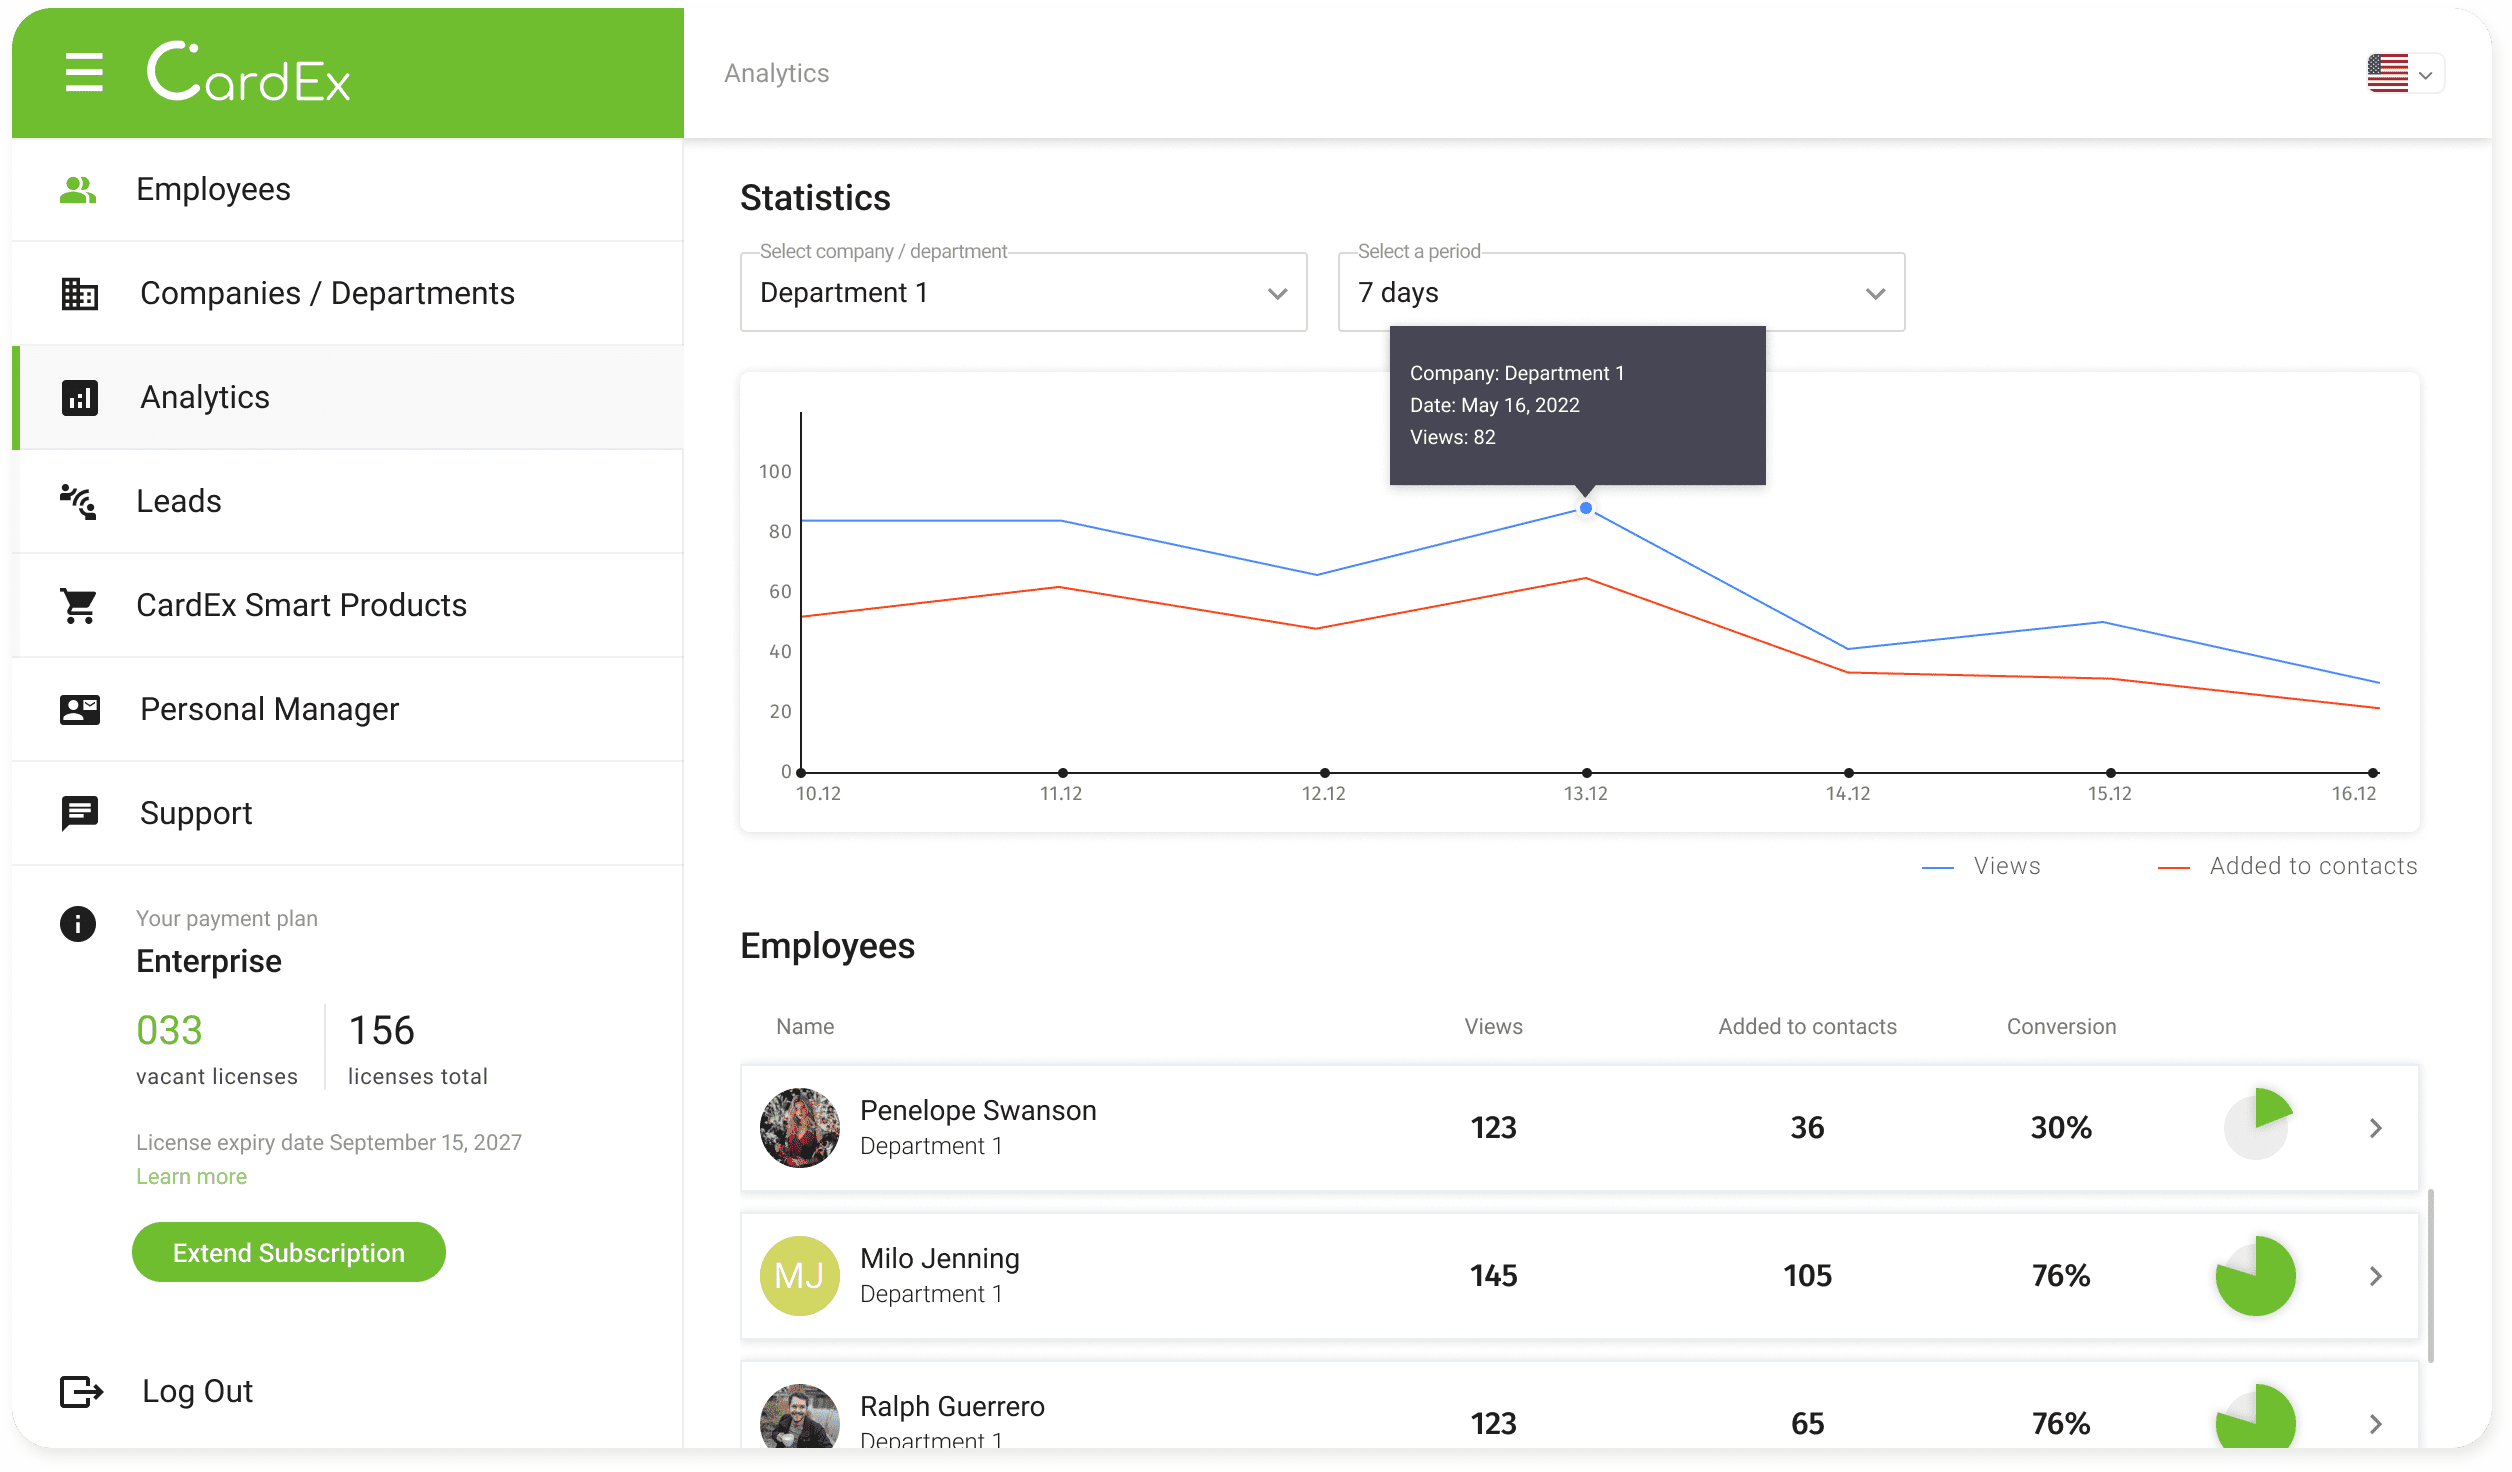Expand Milo Jenning's row arrow

(2376, 1276)
